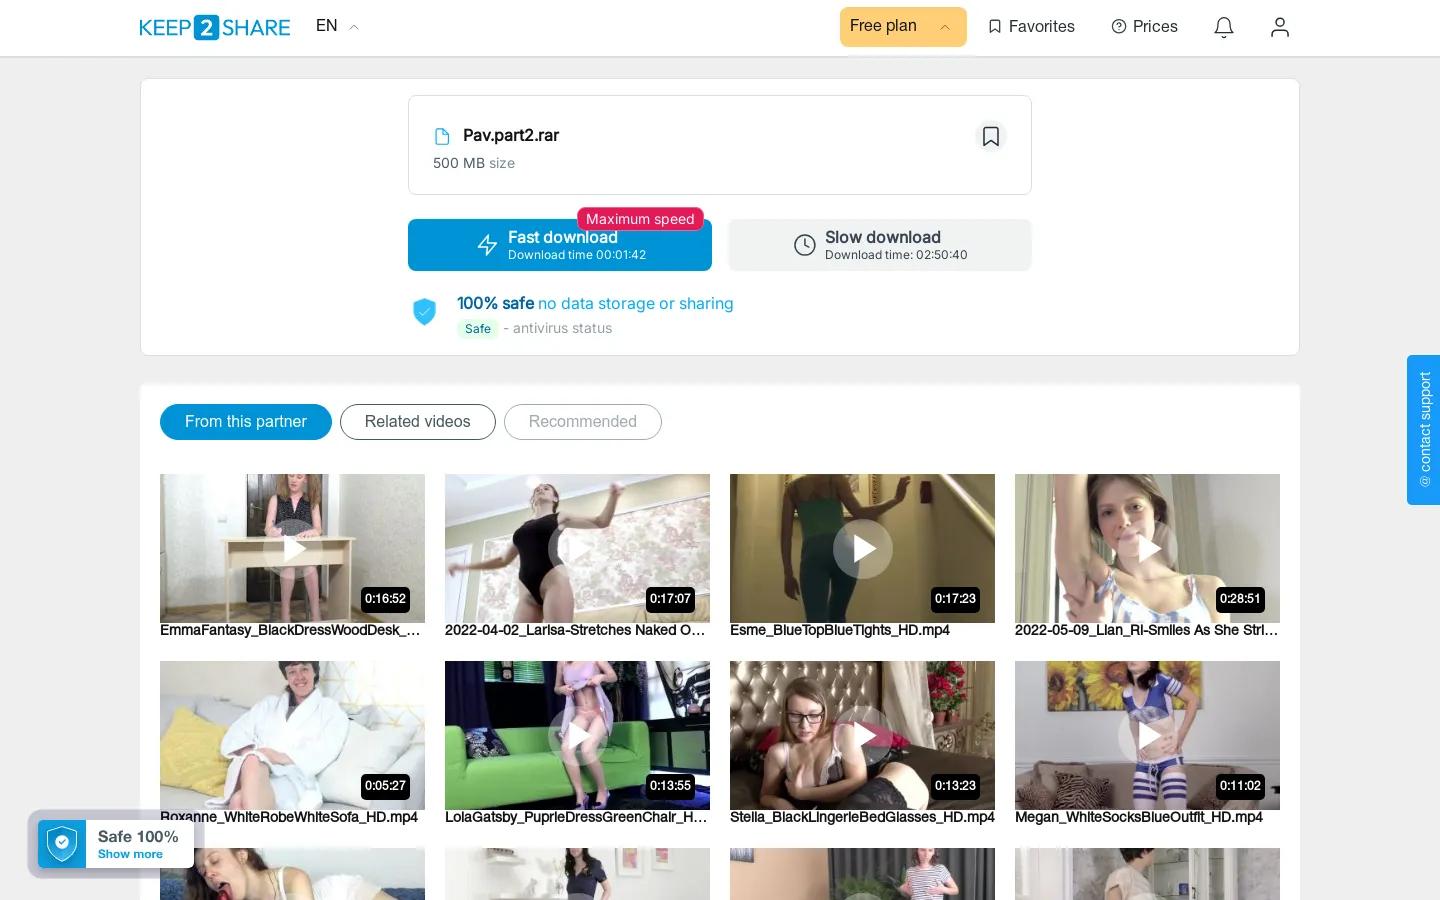The image size is (1440, 900).
Task: Click the 0:16:52 duration label
Action: pyautogui.click(x=386, y=599)
